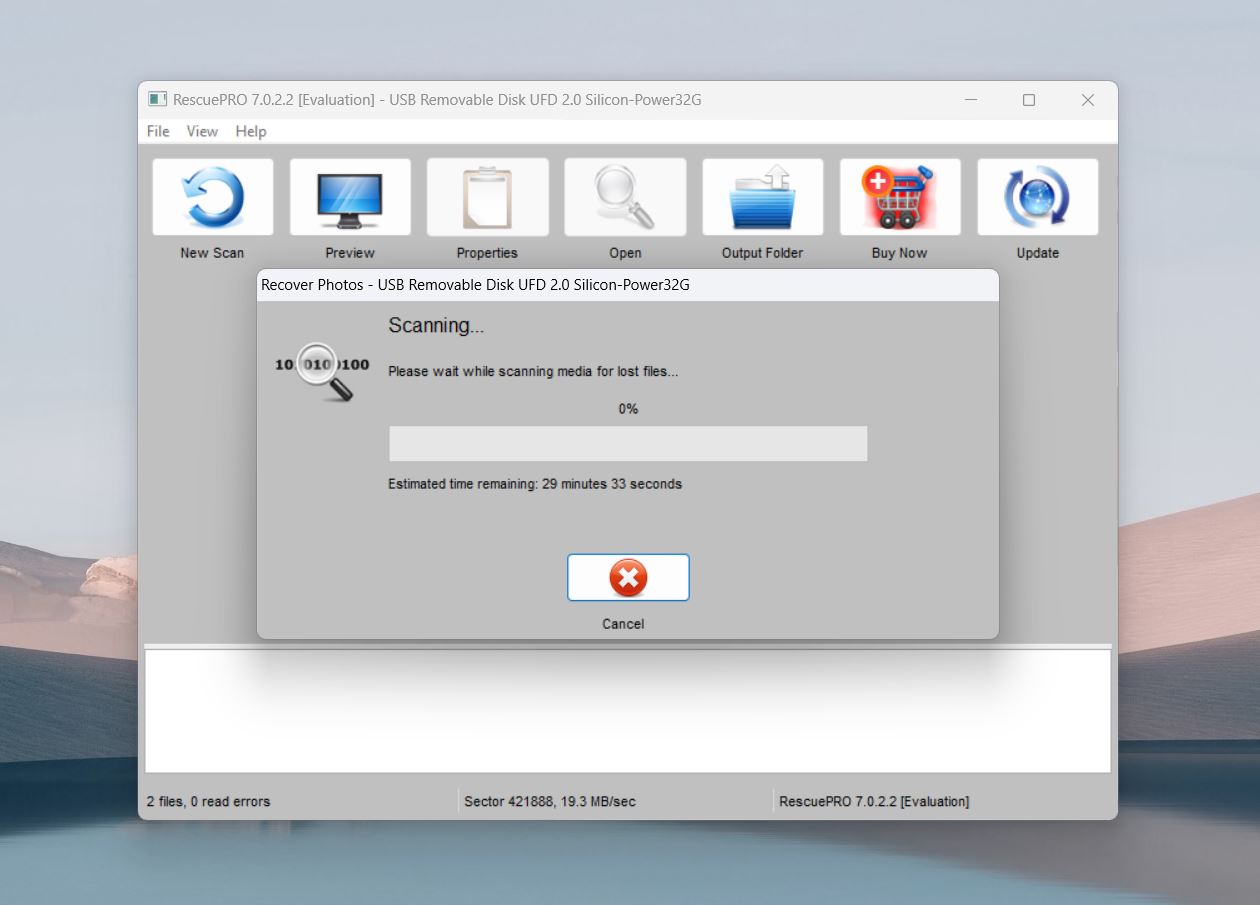Click the estimated time remaining text

(535, 484)
